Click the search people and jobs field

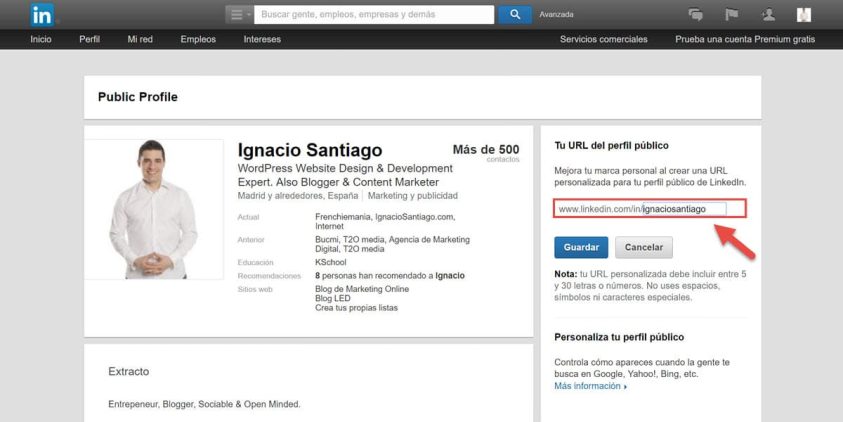(x=374, y=15)
